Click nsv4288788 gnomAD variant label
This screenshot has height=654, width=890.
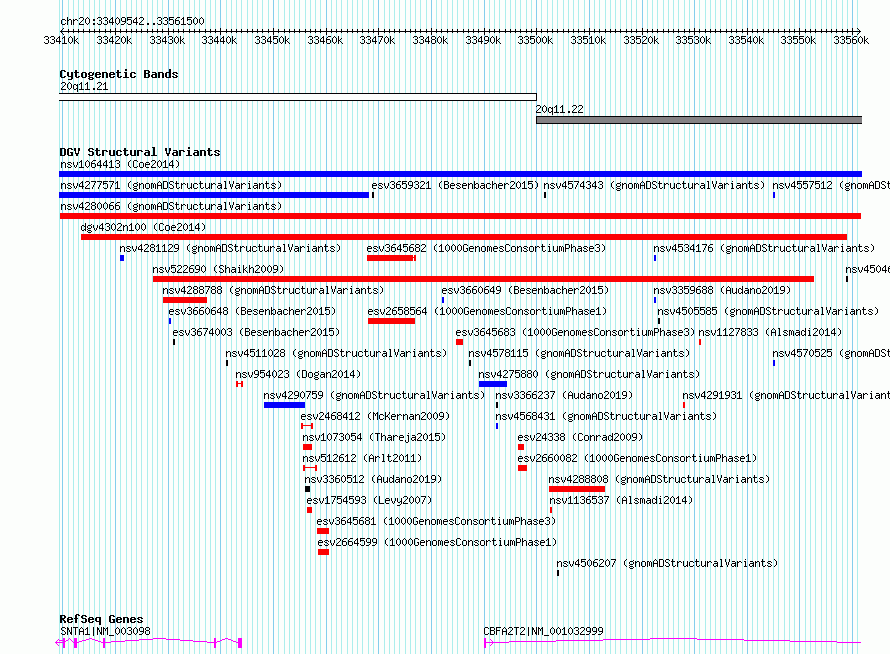[x=273, y=291]
